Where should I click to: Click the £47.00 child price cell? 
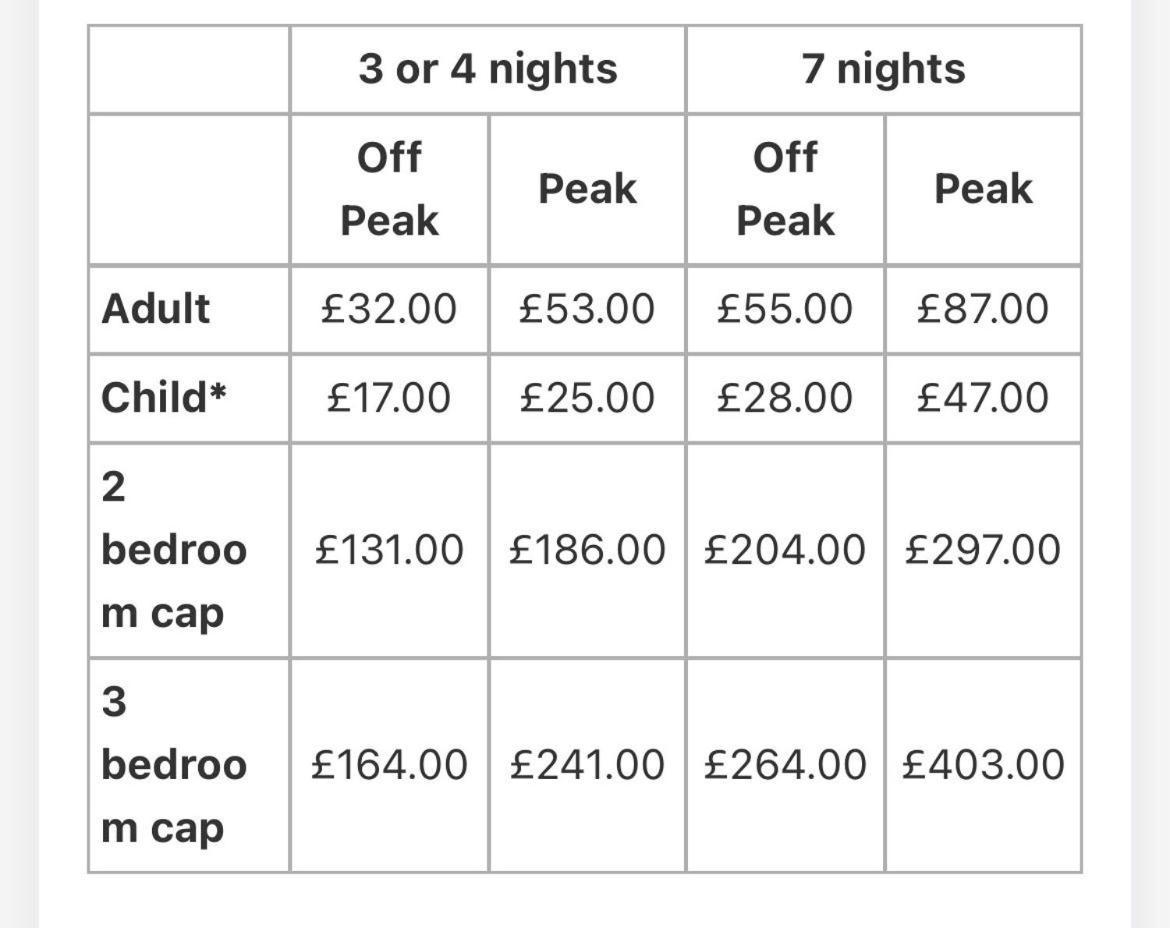point(983,398)
